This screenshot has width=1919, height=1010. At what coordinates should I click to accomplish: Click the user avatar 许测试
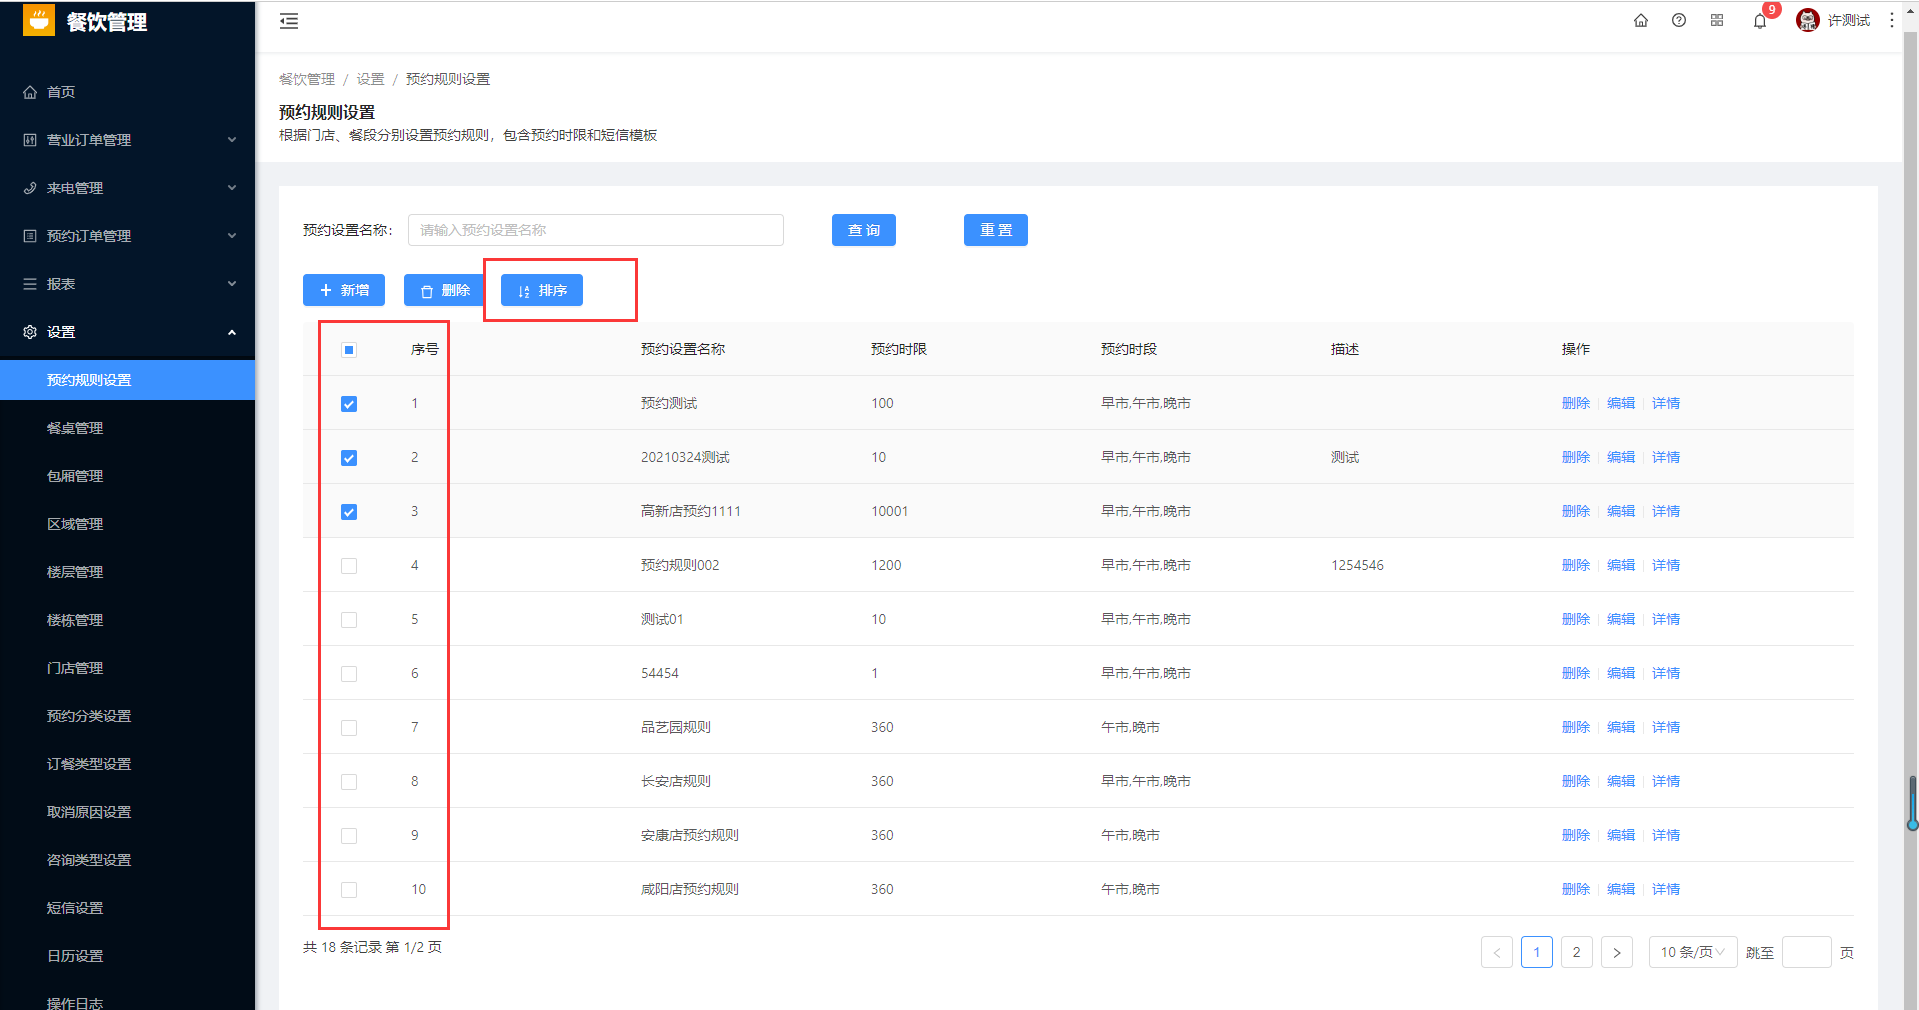tap(1808, 20)
